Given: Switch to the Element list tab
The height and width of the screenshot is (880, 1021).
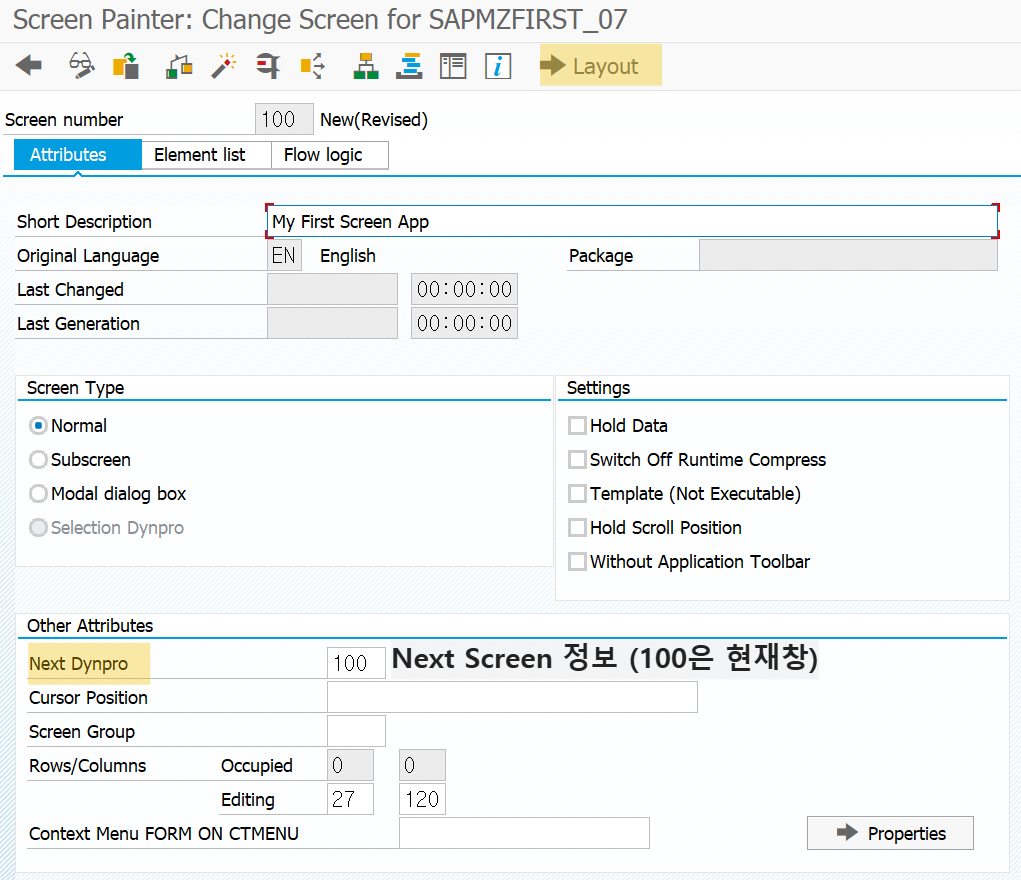Looking at the screenshot, I should pos(205,154).
